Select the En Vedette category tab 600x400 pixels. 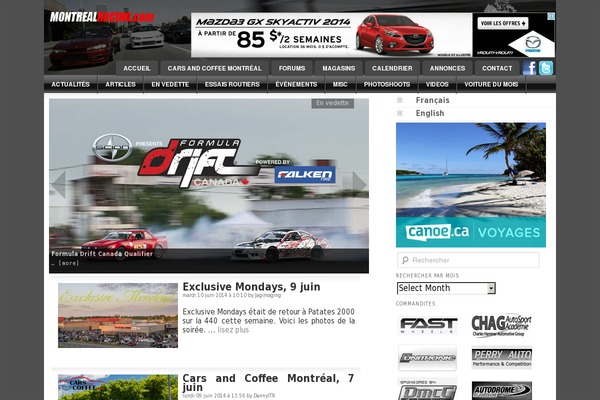tap(170, 84)
